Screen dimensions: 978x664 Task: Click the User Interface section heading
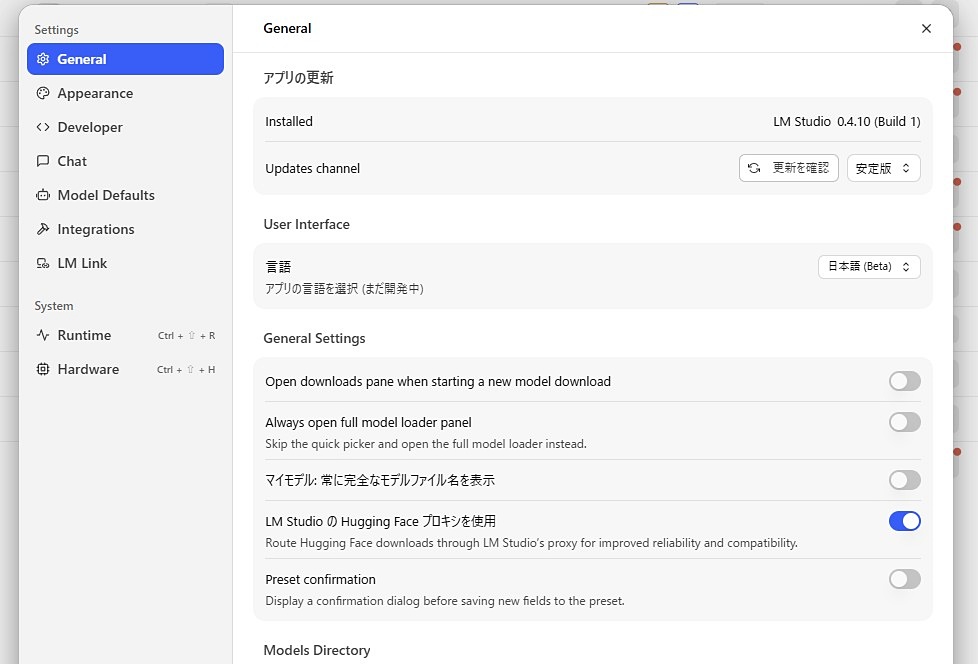point(306,224)
